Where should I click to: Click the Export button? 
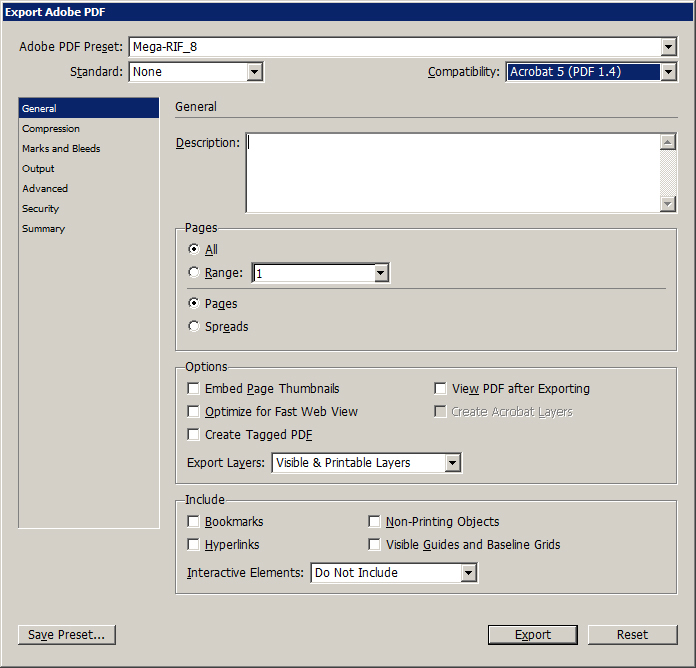click(533, 635)
